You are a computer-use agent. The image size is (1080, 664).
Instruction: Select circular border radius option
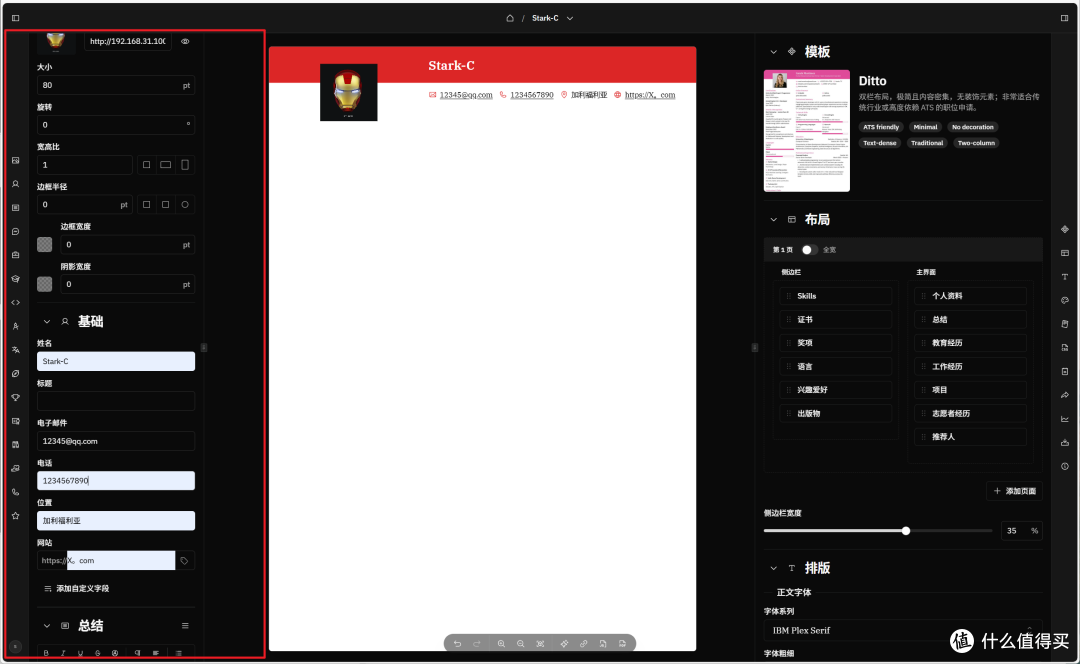(x=185, y=205)
